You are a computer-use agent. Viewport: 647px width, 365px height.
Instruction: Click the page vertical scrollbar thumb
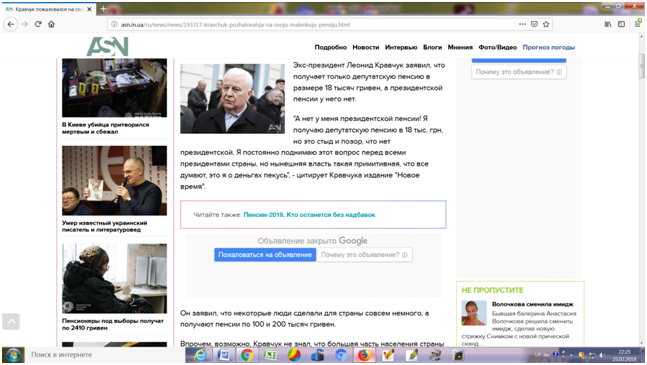click(x=642, y=66)
